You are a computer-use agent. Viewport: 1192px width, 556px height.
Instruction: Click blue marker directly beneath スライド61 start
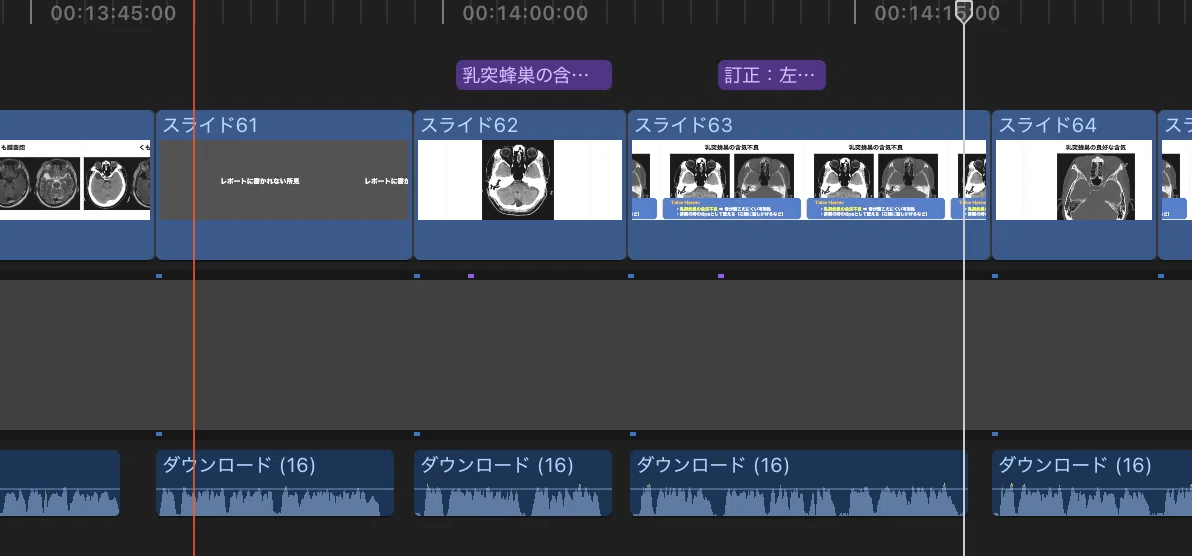(x=159, y=275)
